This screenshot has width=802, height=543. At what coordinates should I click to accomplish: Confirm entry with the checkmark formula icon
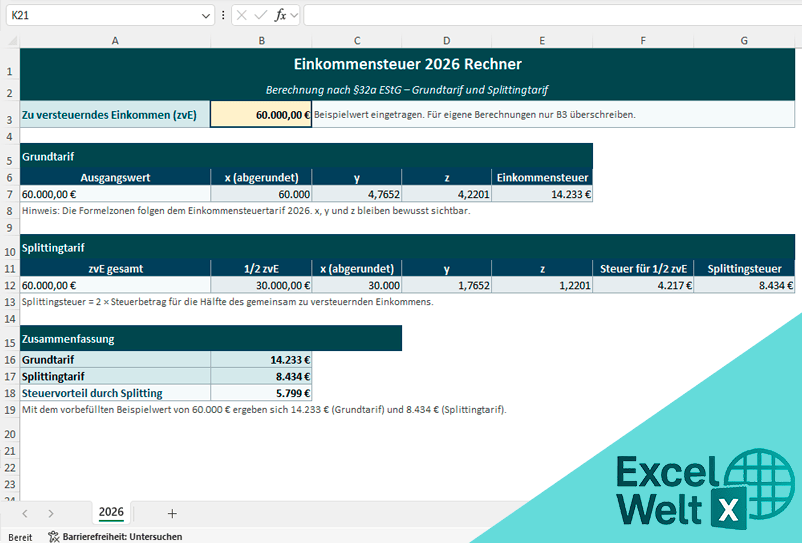coord(261,16)
